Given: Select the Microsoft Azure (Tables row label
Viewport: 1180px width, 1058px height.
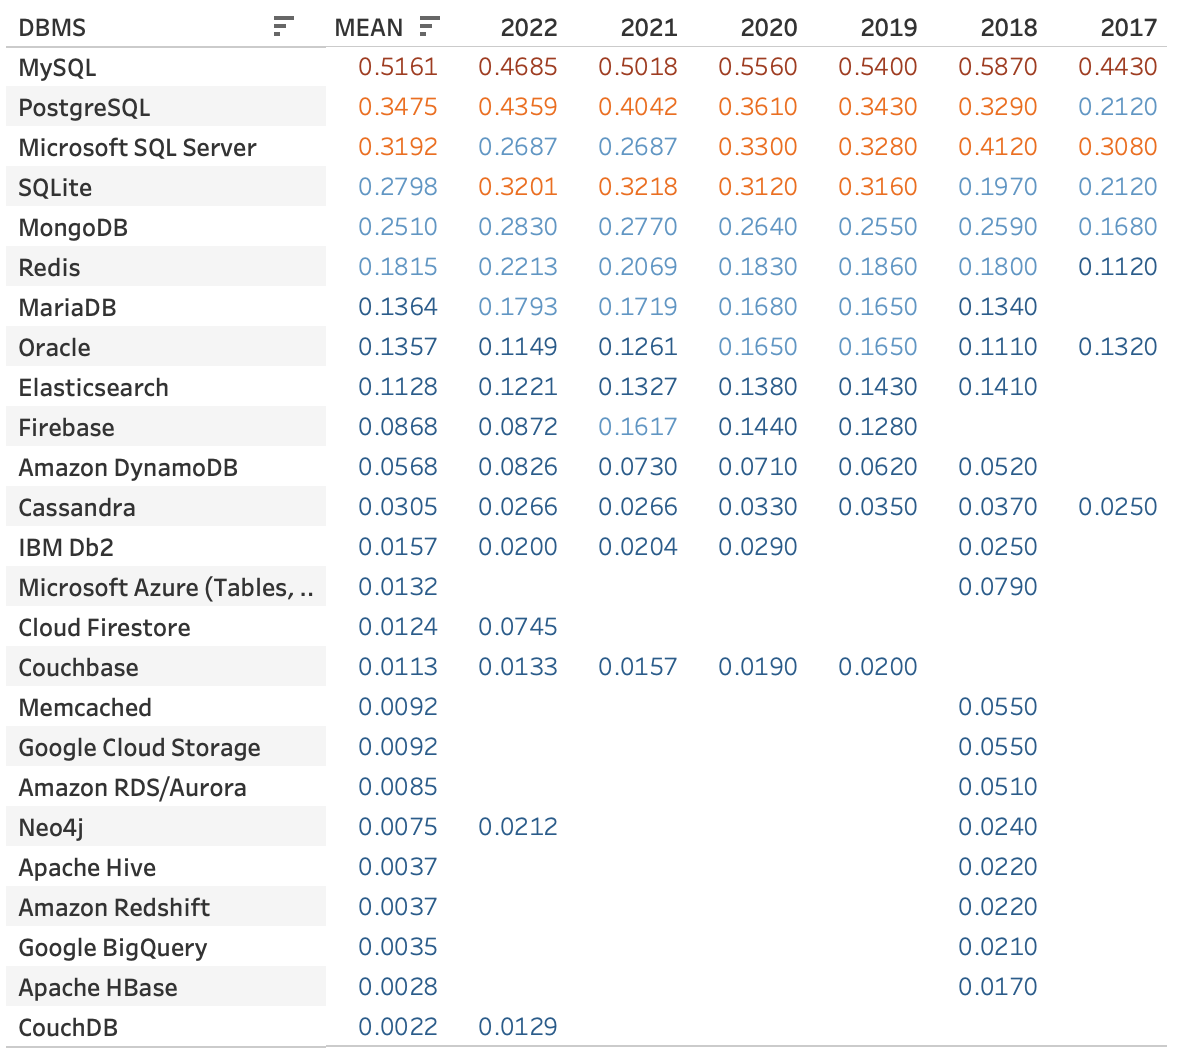Looking at the screenshot, I should click(x=166, y=587).
